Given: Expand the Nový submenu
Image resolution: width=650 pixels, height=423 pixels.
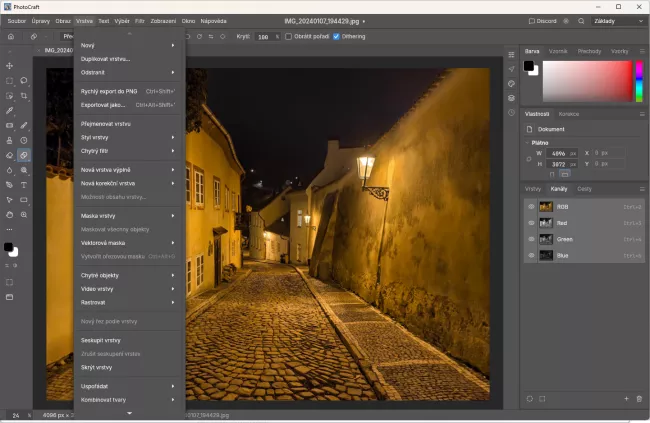Looking at the screenshot, I should click(x=128, y=45).
